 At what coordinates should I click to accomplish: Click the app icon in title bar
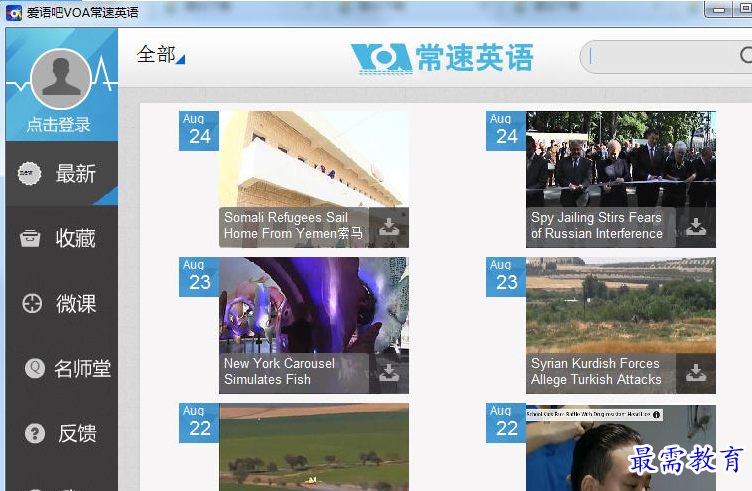click(14, 13)
